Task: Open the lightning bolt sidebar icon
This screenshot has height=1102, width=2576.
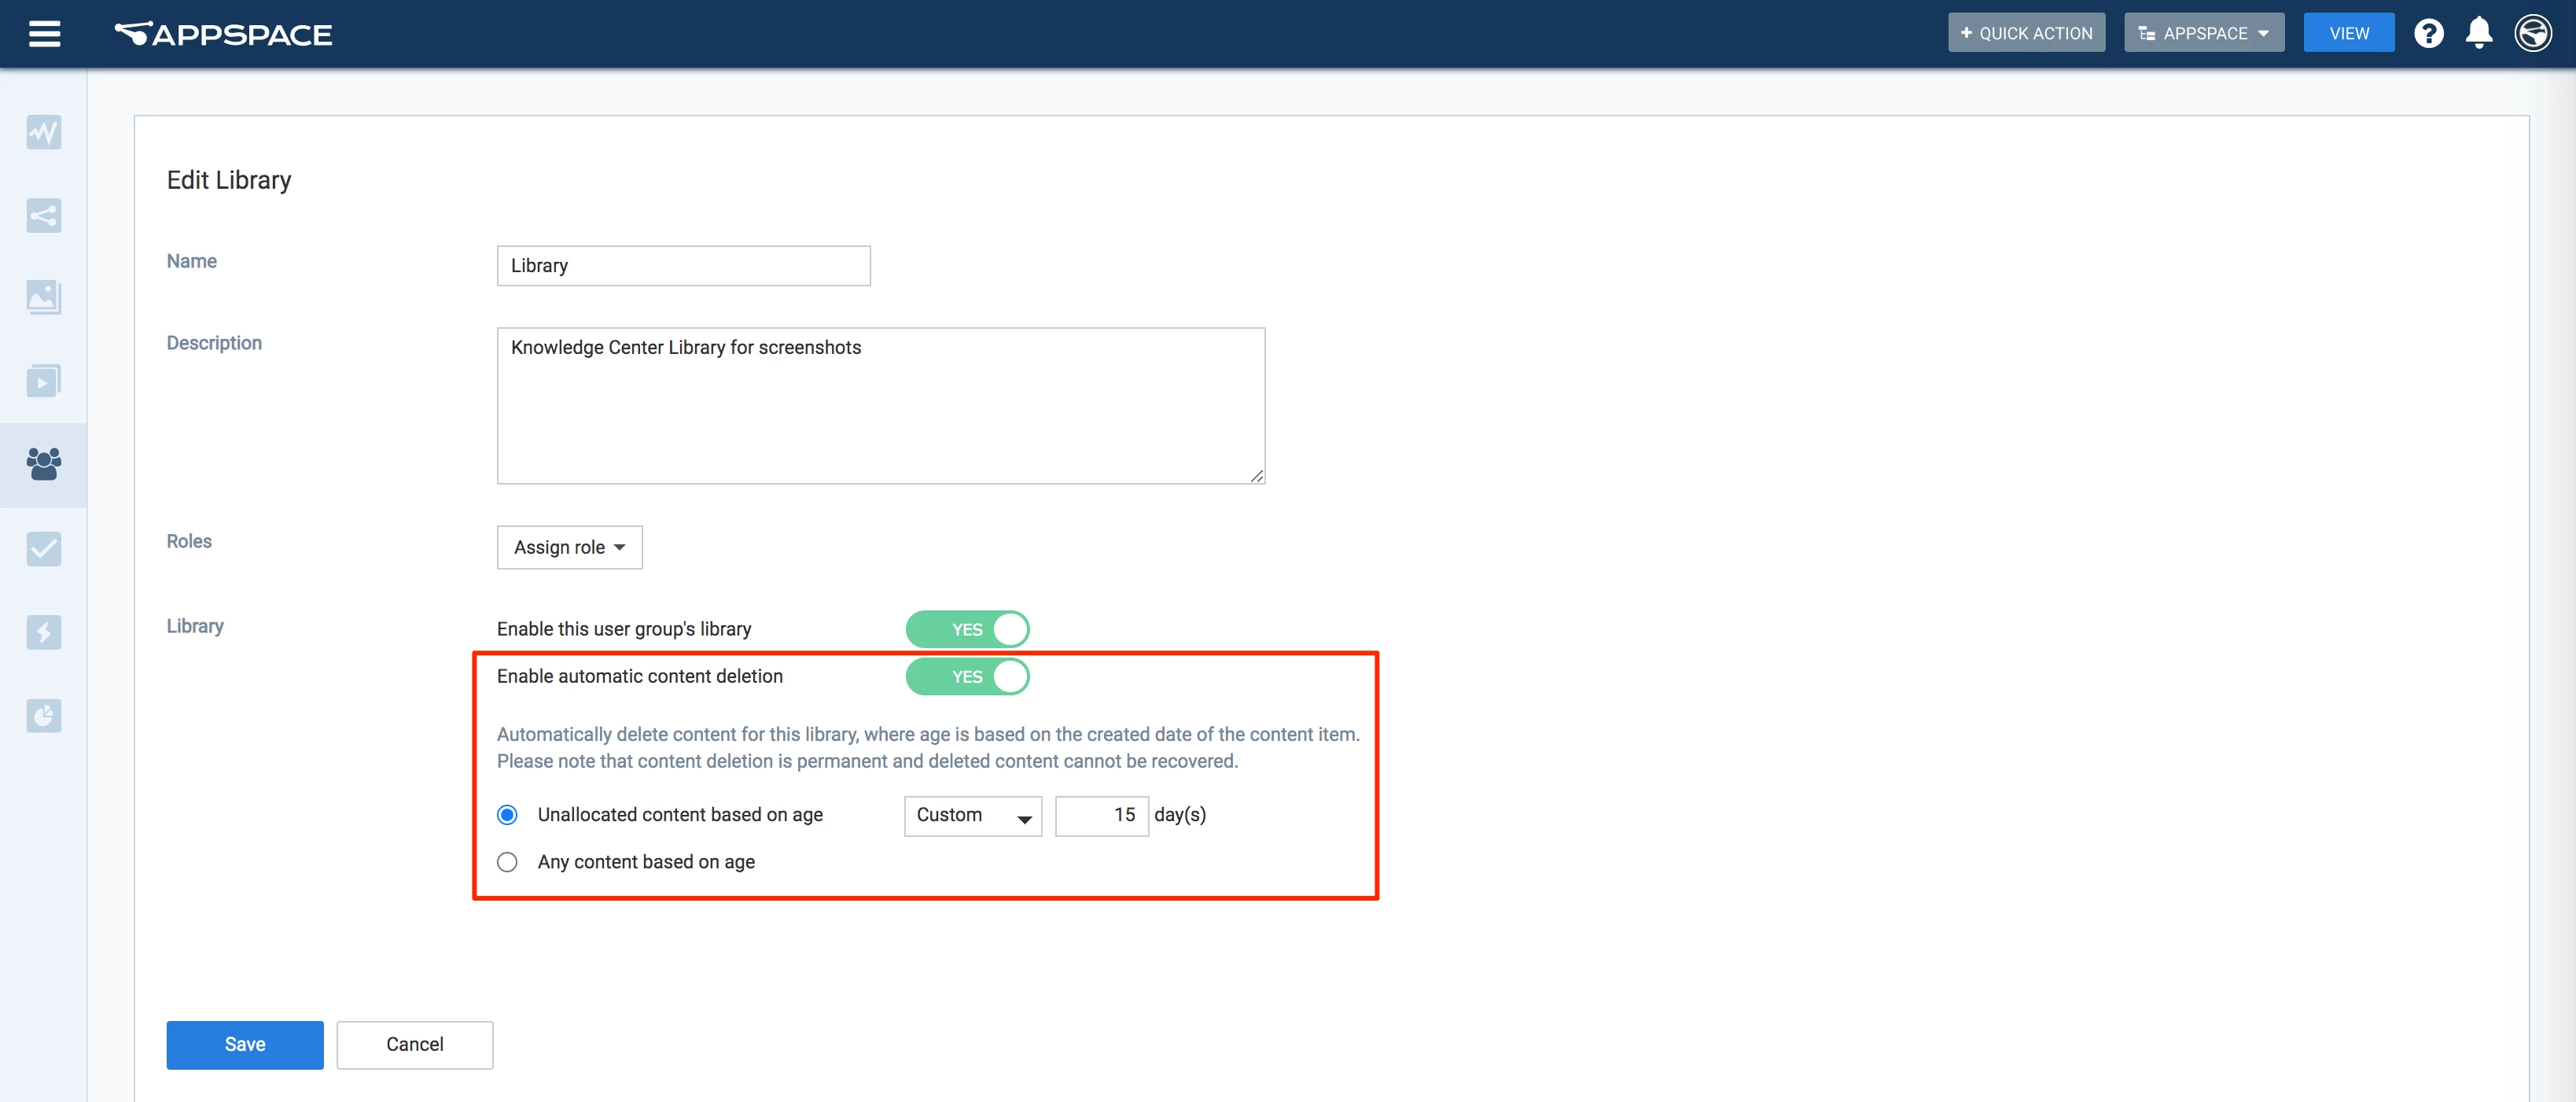Action: click(x=44, y=632)
